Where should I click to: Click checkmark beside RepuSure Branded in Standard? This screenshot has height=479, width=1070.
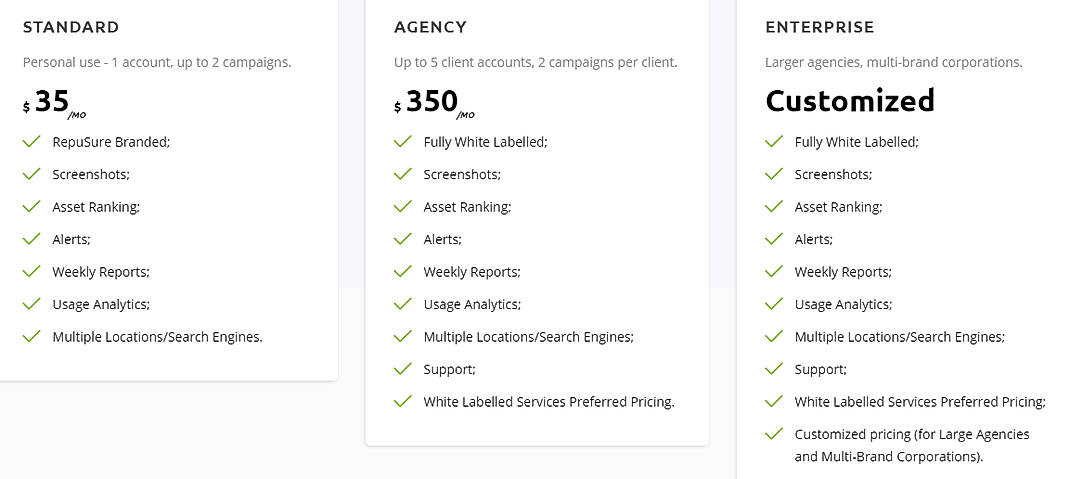[32, 142]
